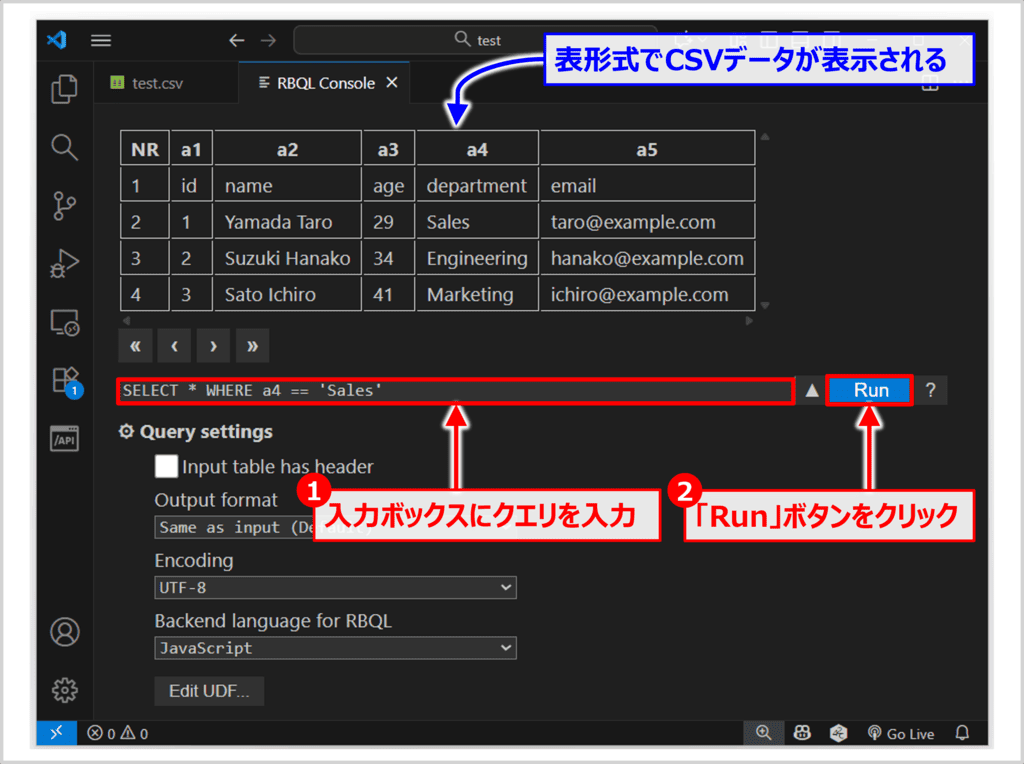1024x764 pixels.
Task: Open the Source Control view
Action: (65, 207)
